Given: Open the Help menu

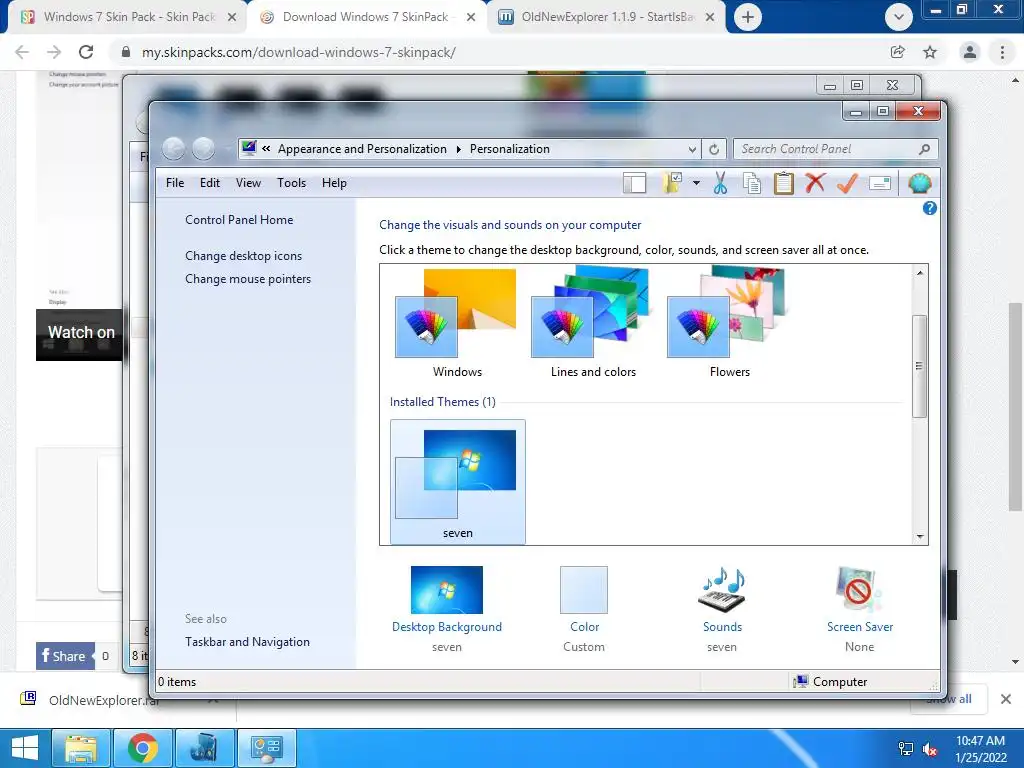Looking at the screenshot, I should pos(334,183).
